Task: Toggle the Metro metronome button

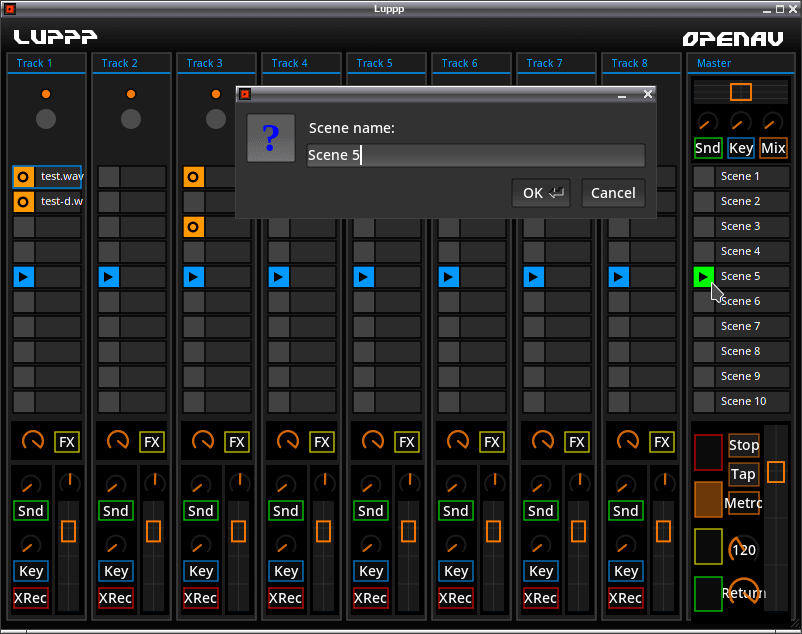Action: coord(744,503)
